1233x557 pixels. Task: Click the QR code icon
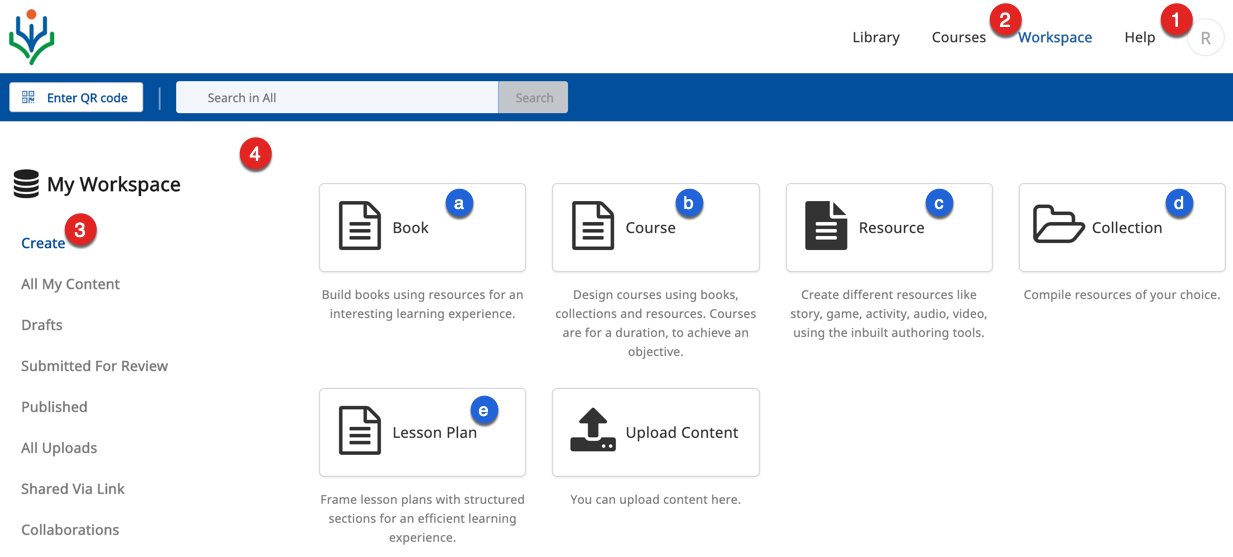point(28,97)
